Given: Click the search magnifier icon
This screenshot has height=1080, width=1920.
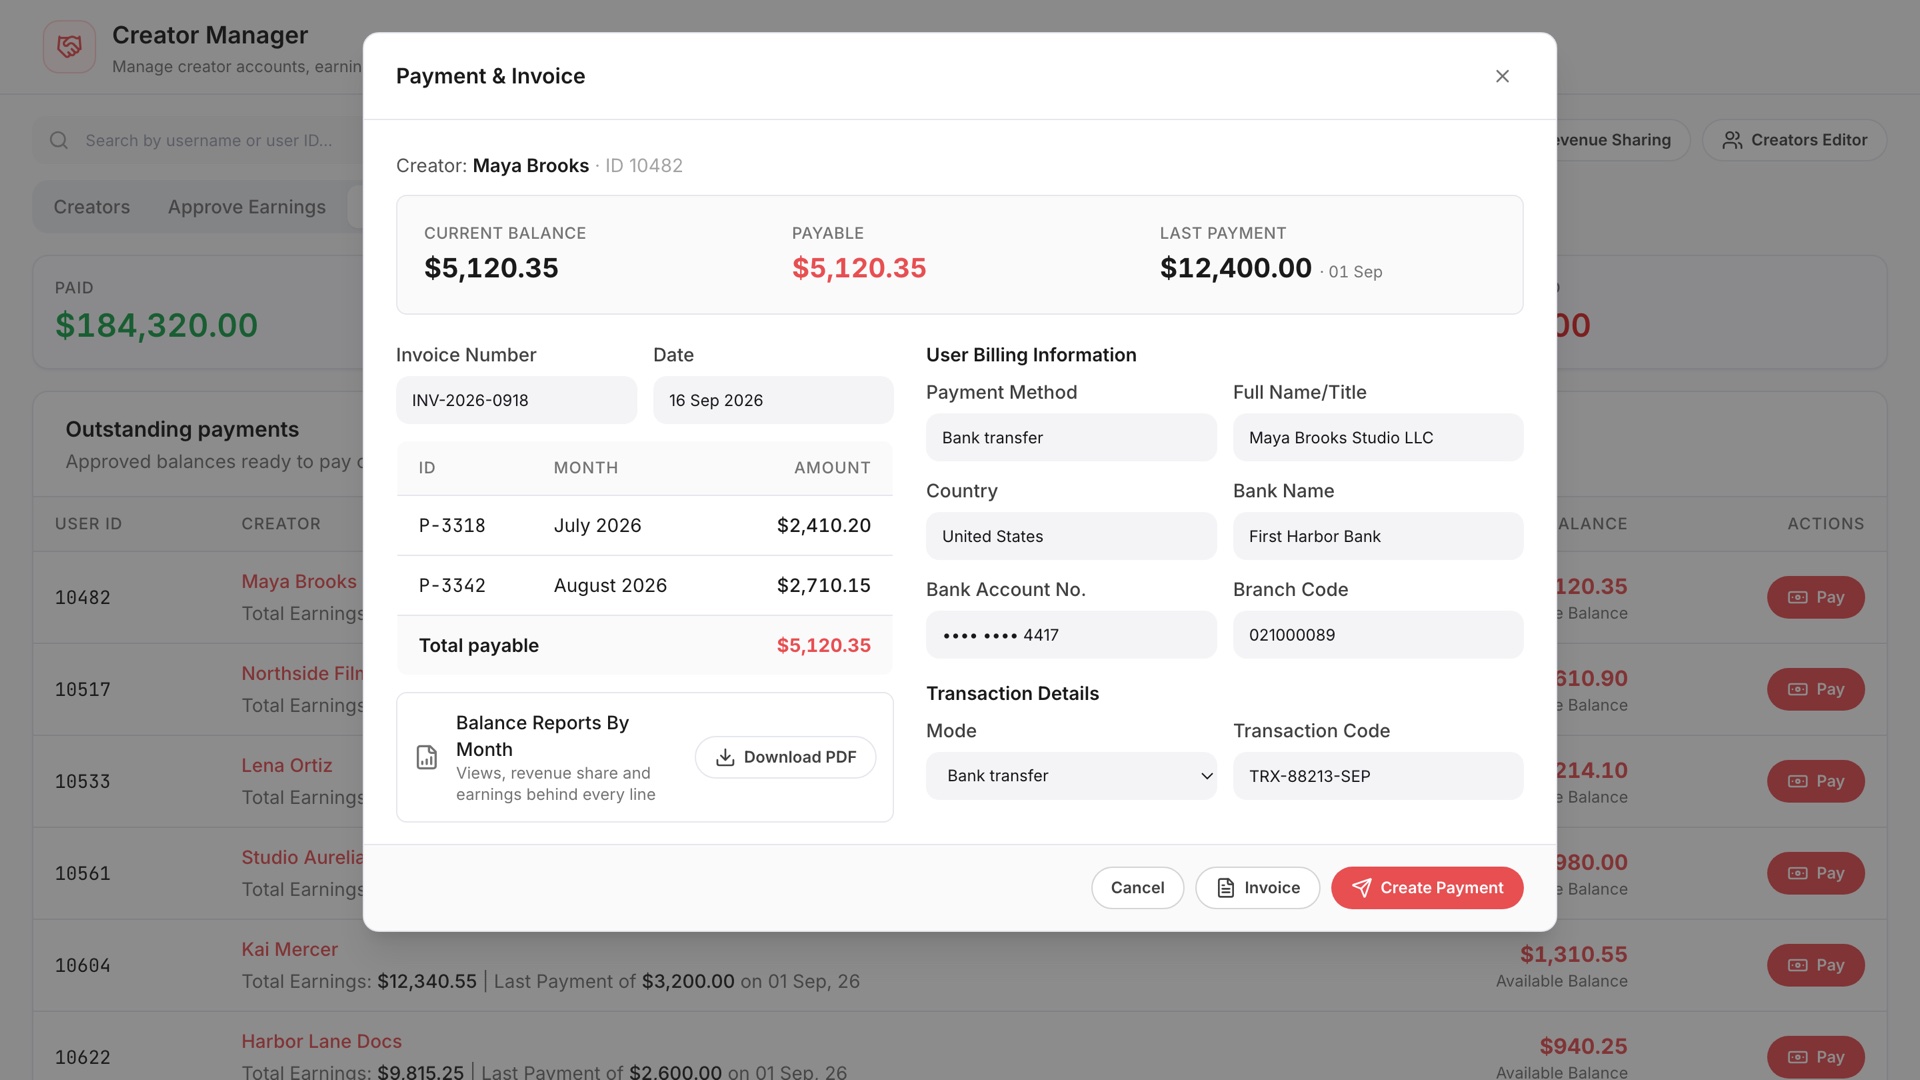Looking at the screenshot, I should pyautogui.click(x=59, y=140).
